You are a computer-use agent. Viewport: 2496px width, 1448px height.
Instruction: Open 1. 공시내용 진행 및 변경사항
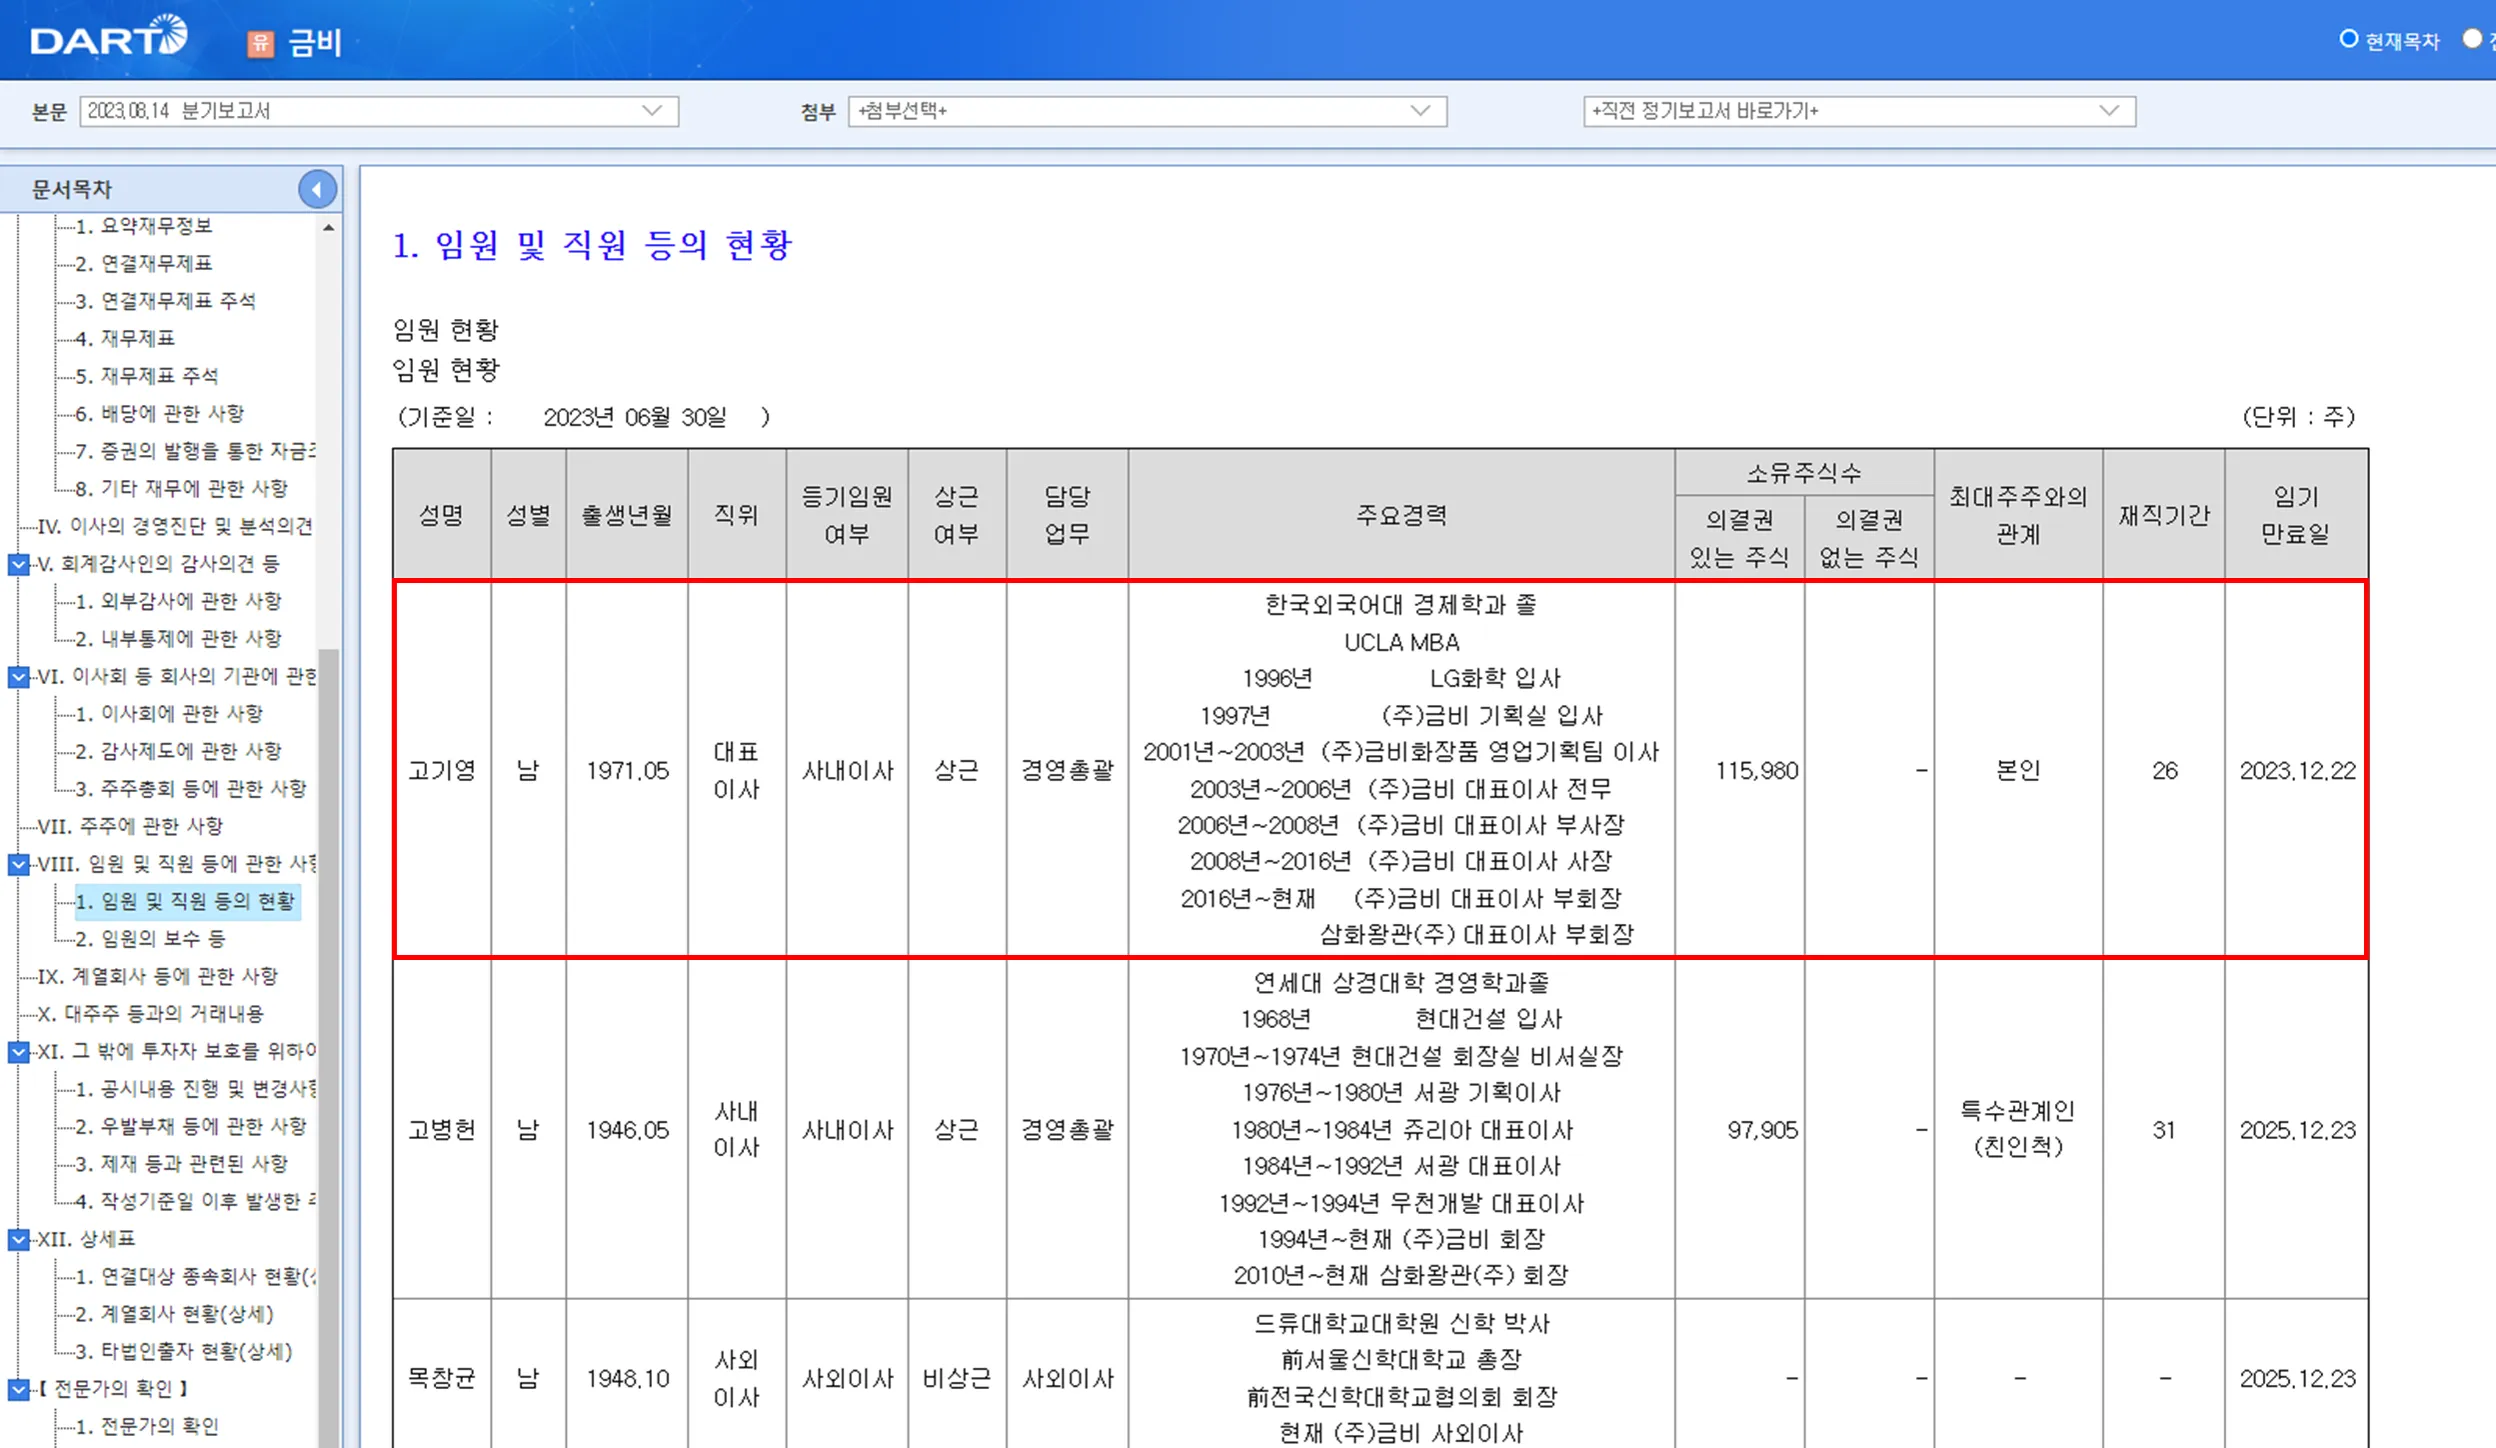[x=196, y=1089]
